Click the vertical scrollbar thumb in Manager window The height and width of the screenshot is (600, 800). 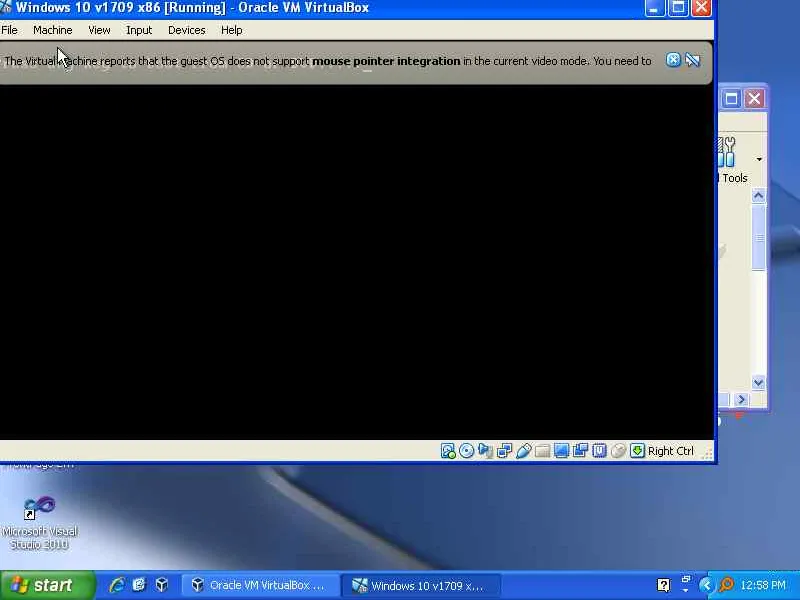coord(759,237)
